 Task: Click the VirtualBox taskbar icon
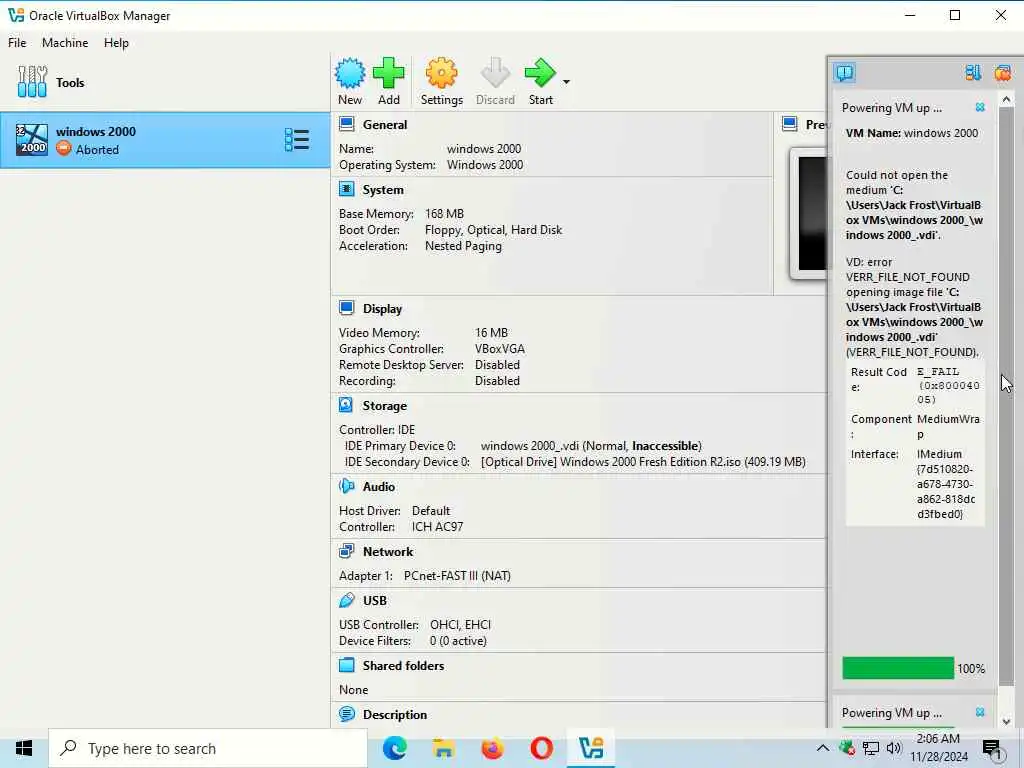point(590,748)
